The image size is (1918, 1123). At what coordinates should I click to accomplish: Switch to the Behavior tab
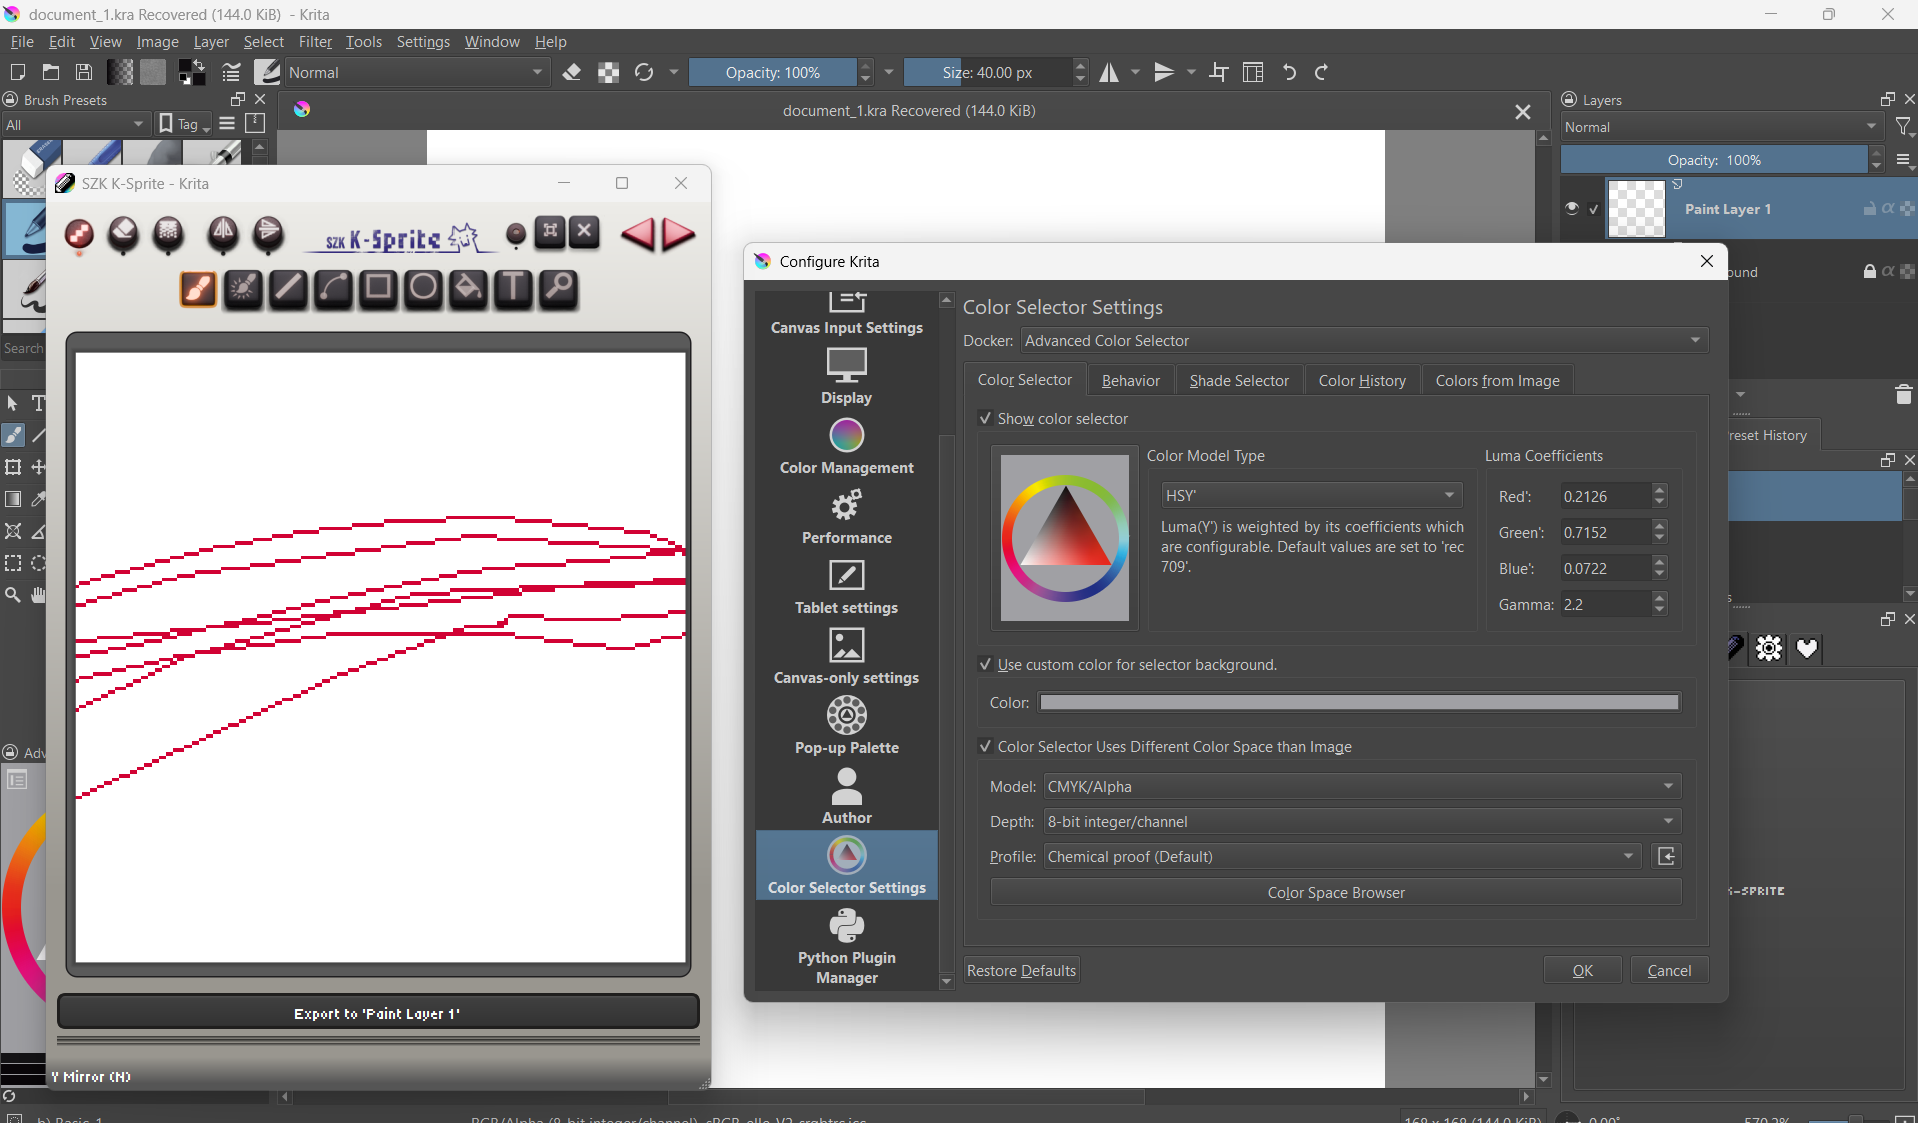1130,380
